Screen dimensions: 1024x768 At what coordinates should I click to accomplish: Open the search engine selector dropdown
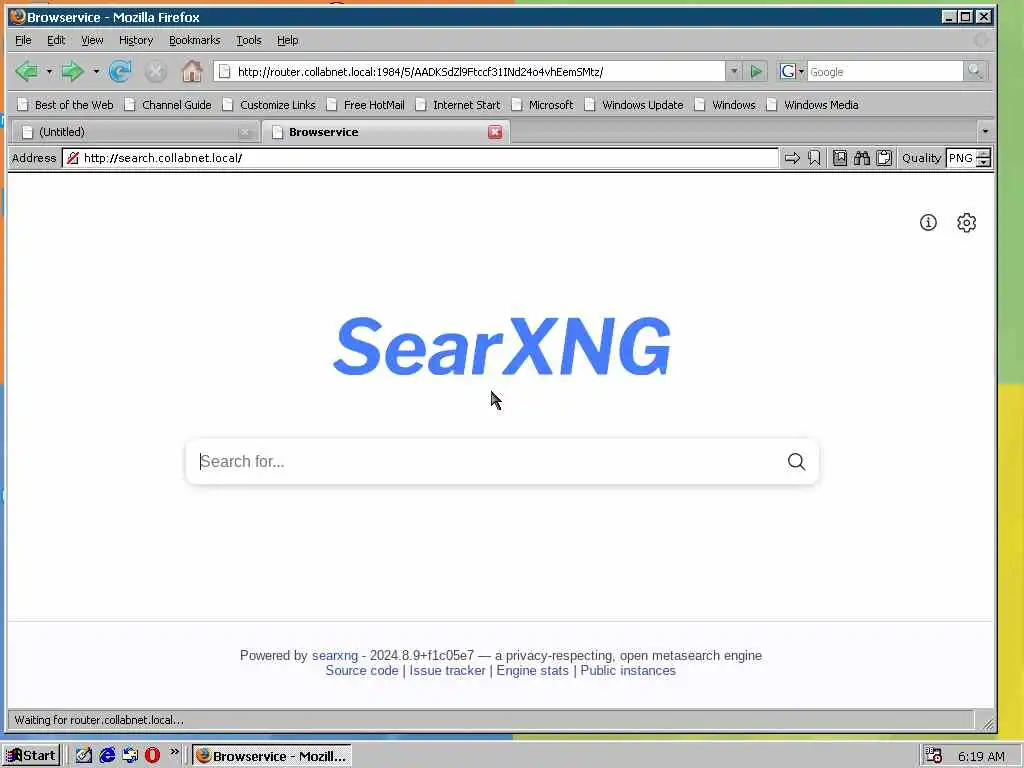tap(792, 71)
